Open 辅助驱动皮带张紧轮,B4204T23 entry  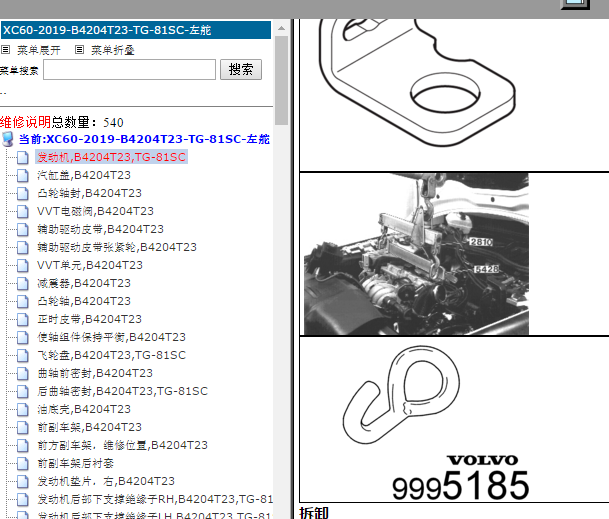click(117, 247)
